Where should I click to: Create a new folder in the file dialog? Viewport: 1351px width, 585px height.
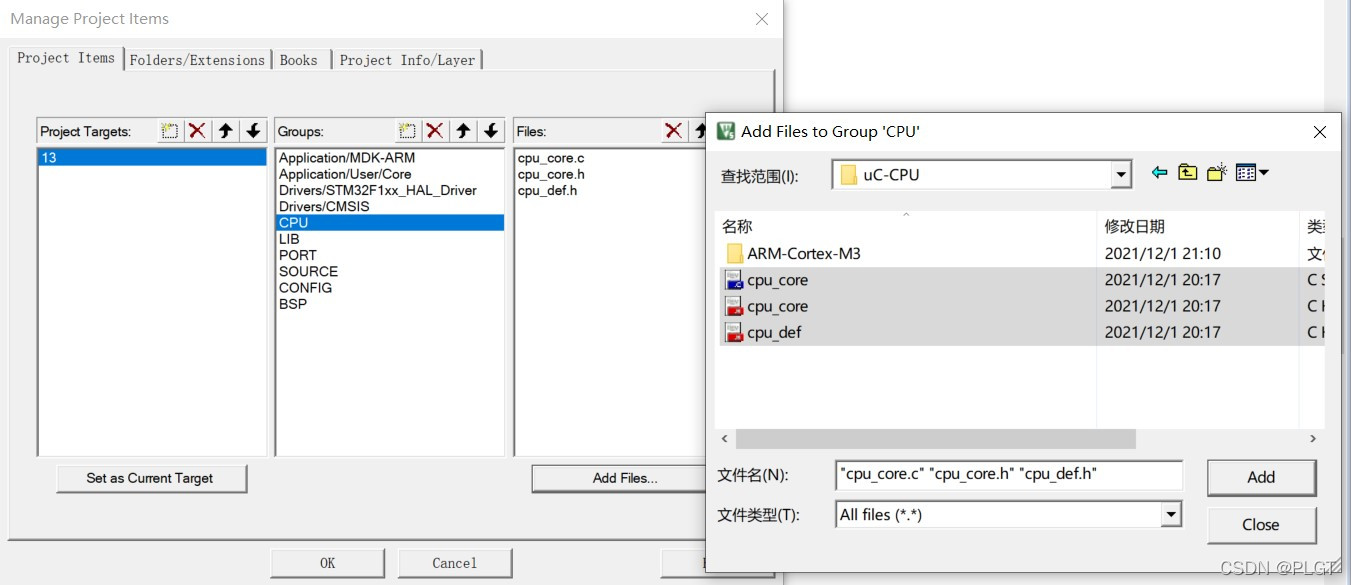pos(1214,171)
